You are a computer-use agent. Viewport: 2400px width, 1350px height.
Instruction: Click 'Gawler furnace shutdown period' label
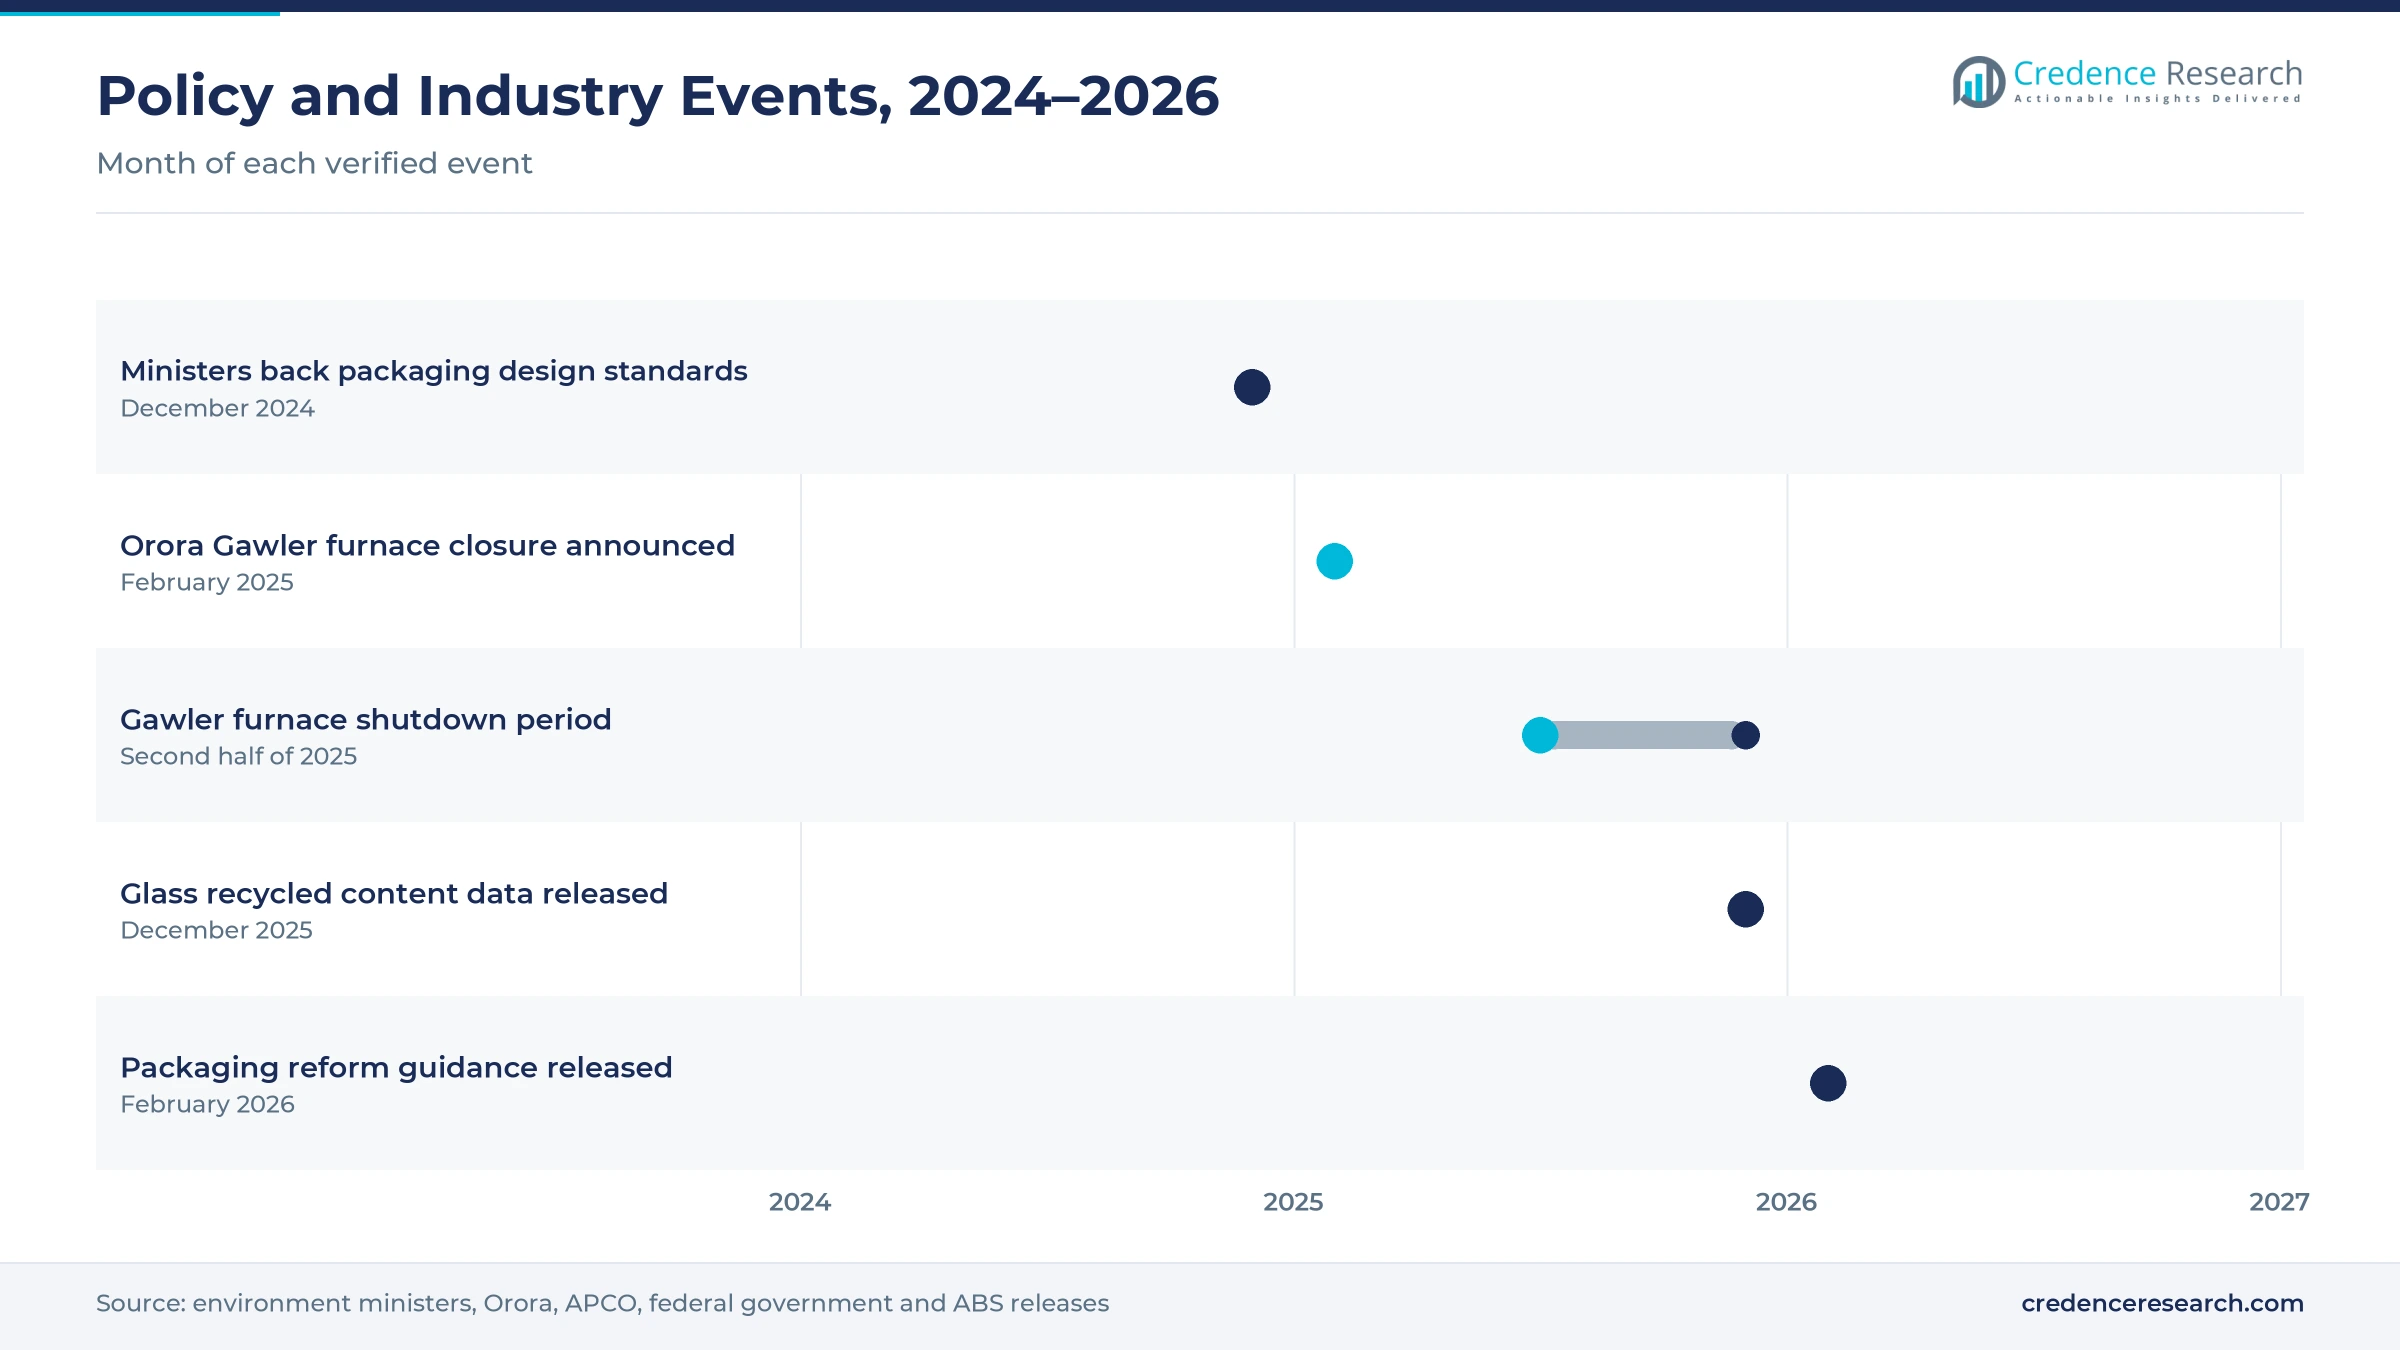pyautogui.click(x=366, y=719)
